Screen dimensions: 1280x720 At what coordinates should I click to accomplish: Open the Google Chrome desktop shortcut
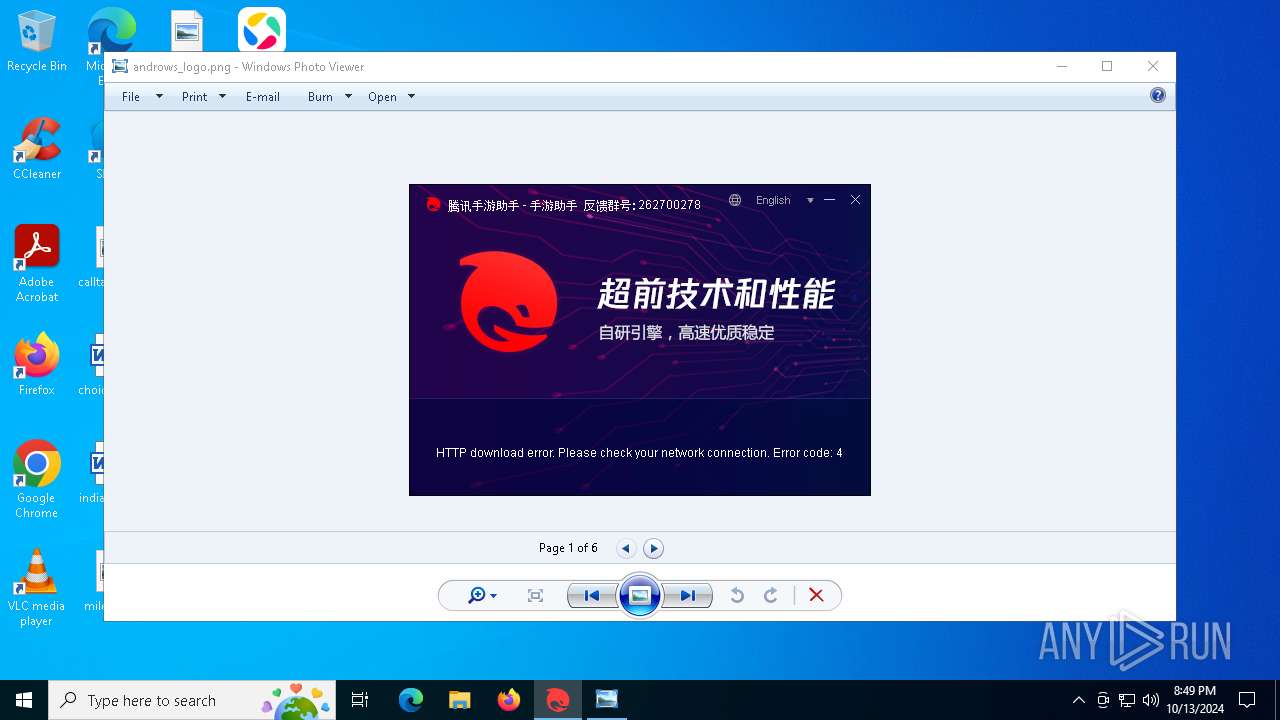pyautogui.click(x=37, y=480)
